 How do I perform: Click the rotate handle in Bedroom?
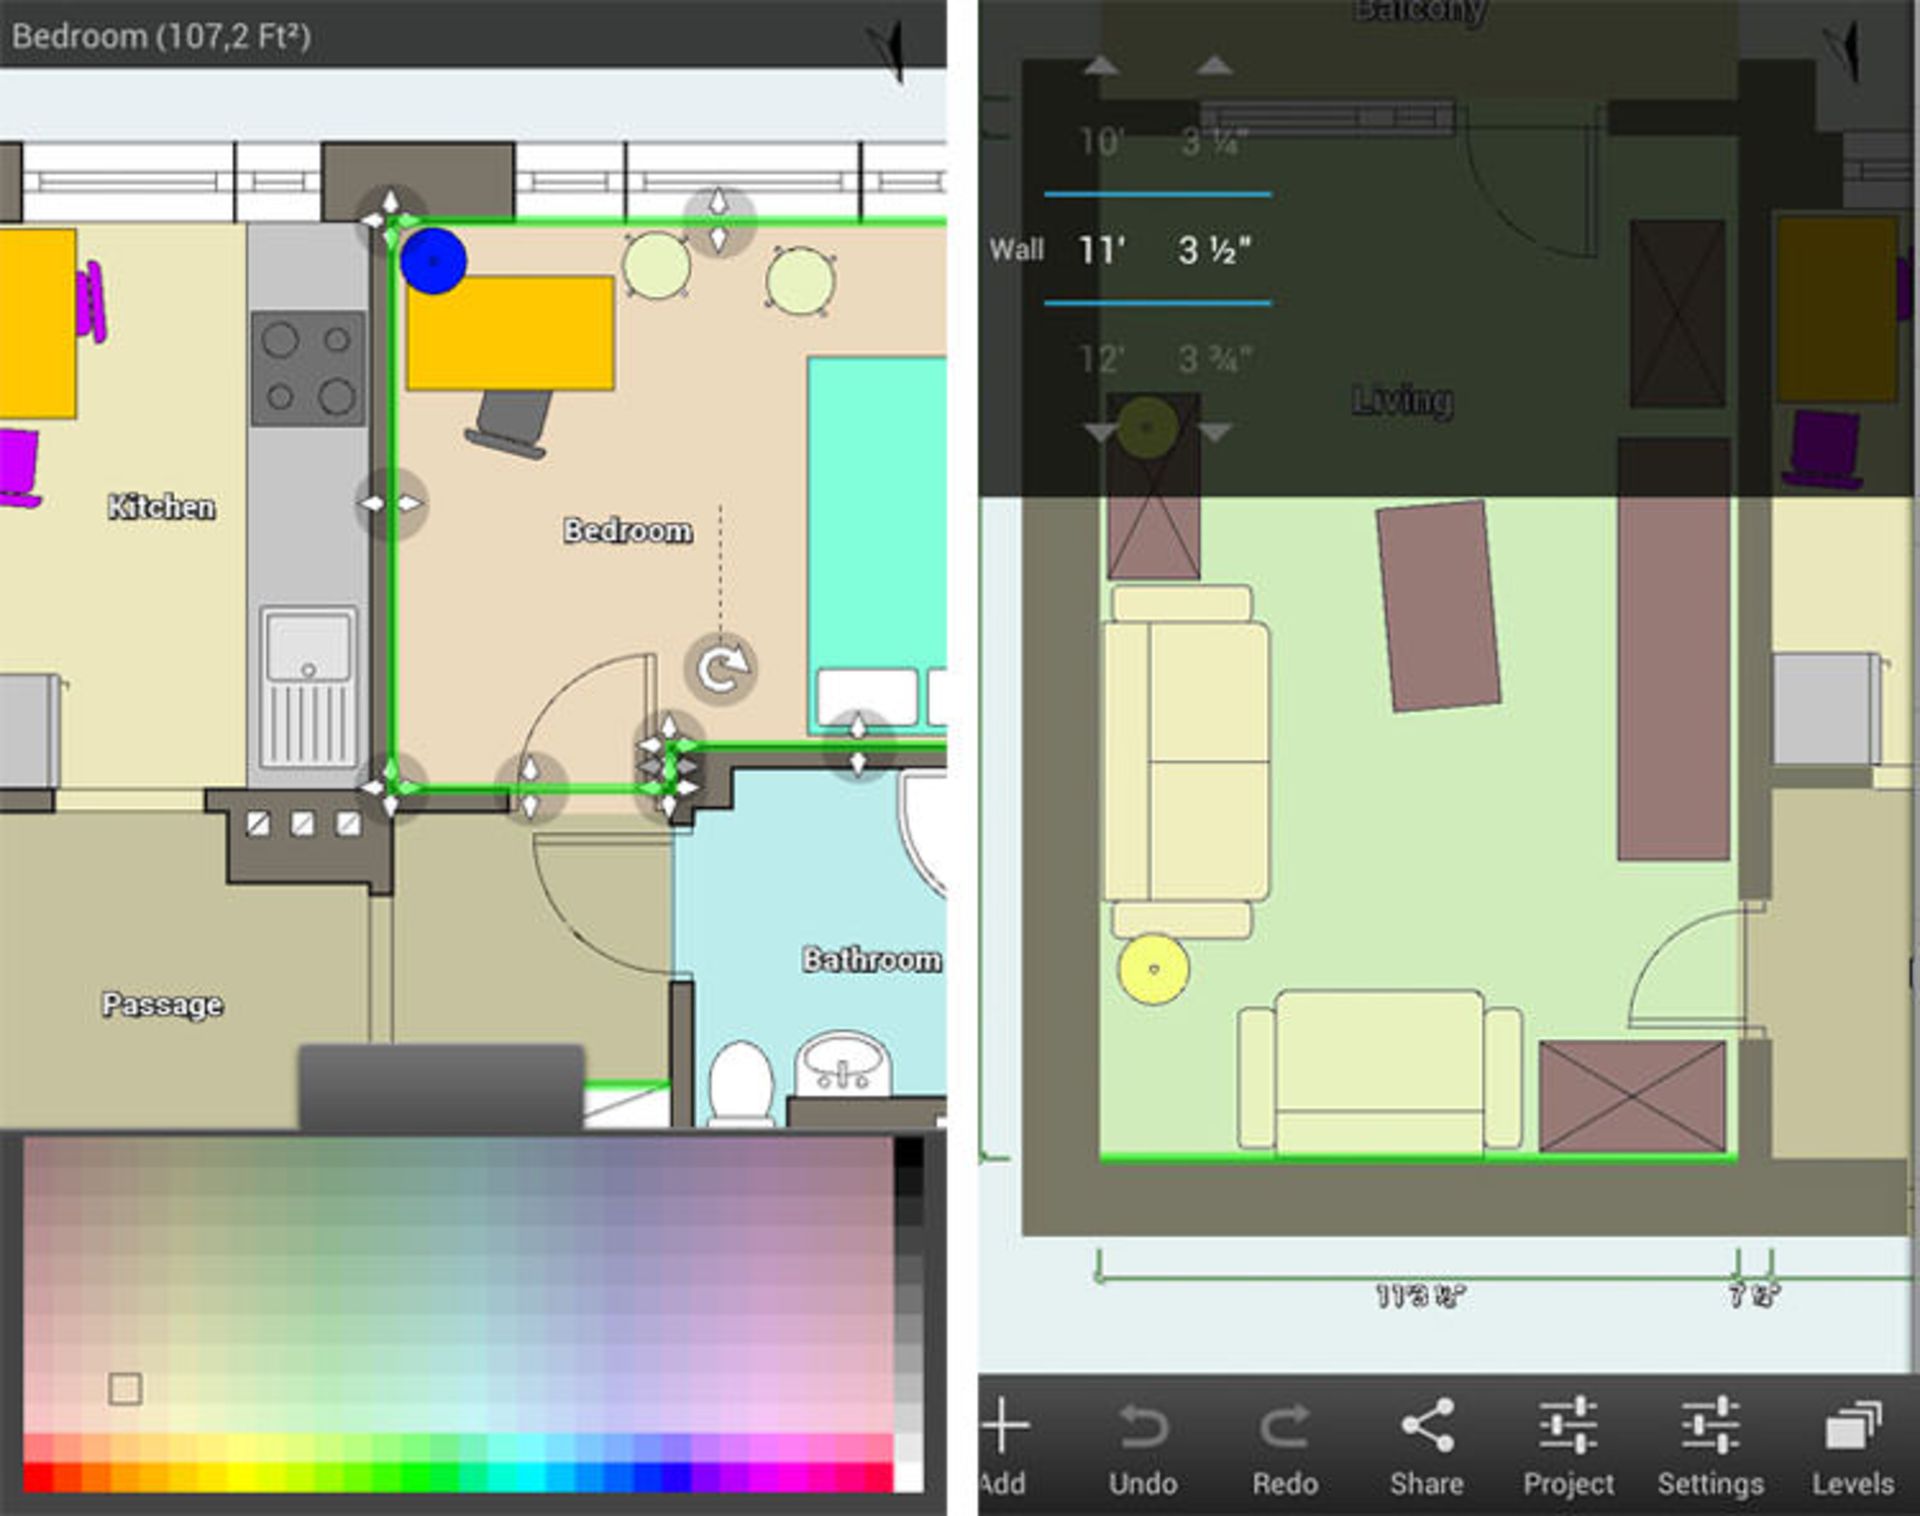pyautogui.click(x=721, y=669)
